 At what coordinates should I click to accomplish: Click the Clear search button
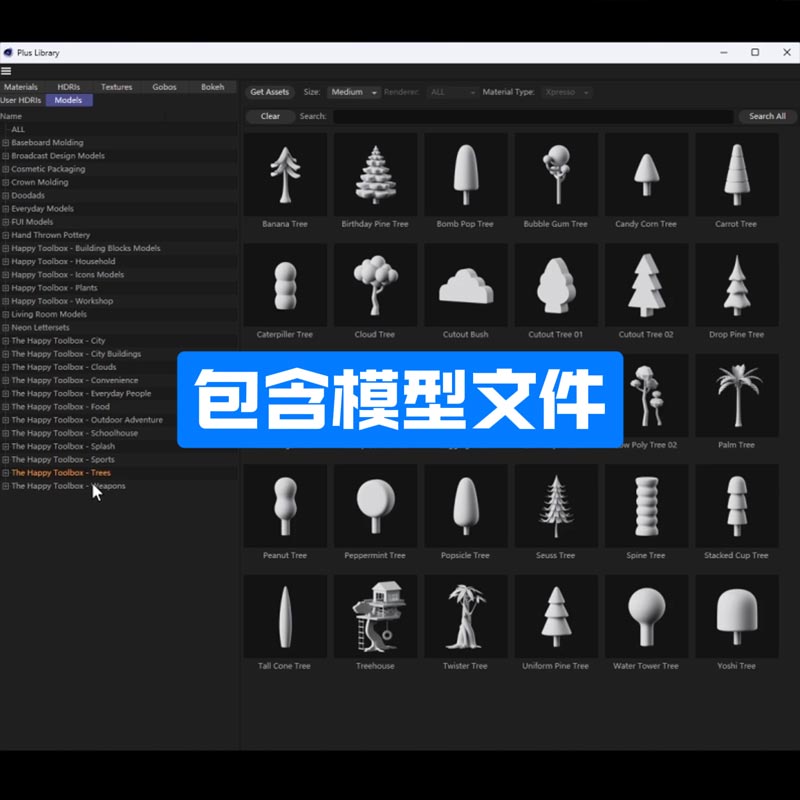tap(270, 116)
